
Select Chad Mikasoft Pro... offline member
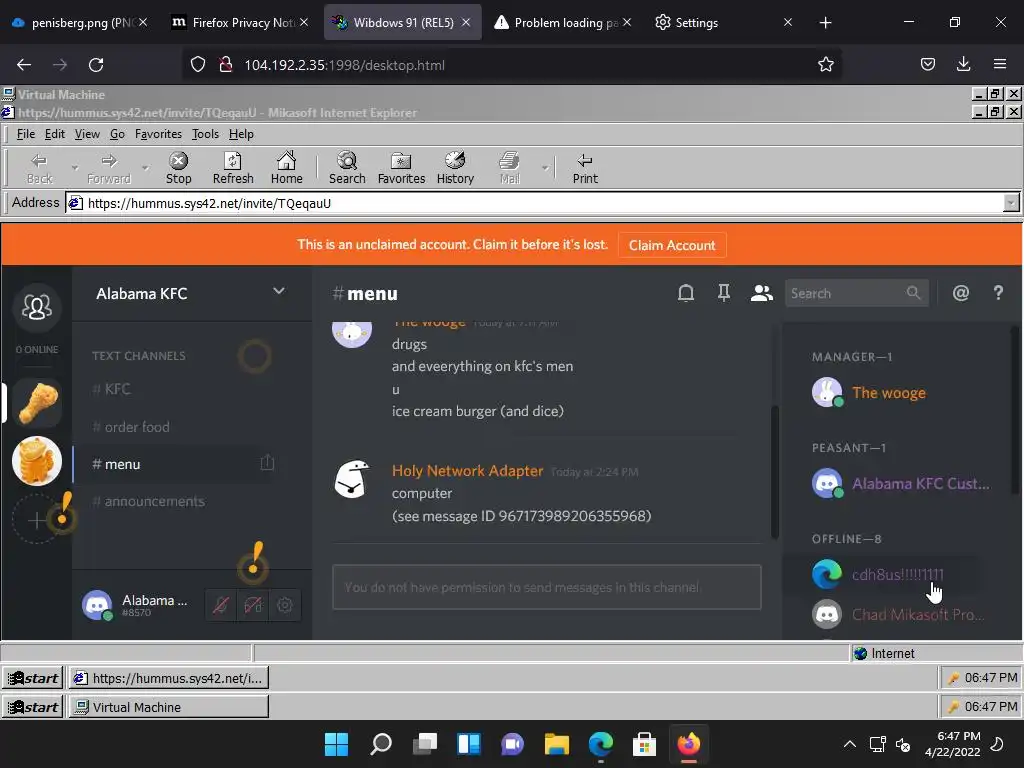901,615
